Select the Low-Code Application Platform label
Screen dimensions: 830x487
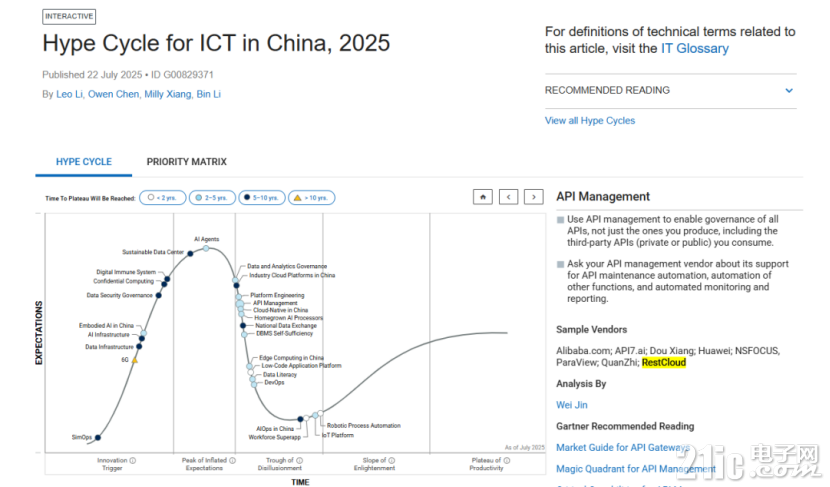tap(301, 366)
